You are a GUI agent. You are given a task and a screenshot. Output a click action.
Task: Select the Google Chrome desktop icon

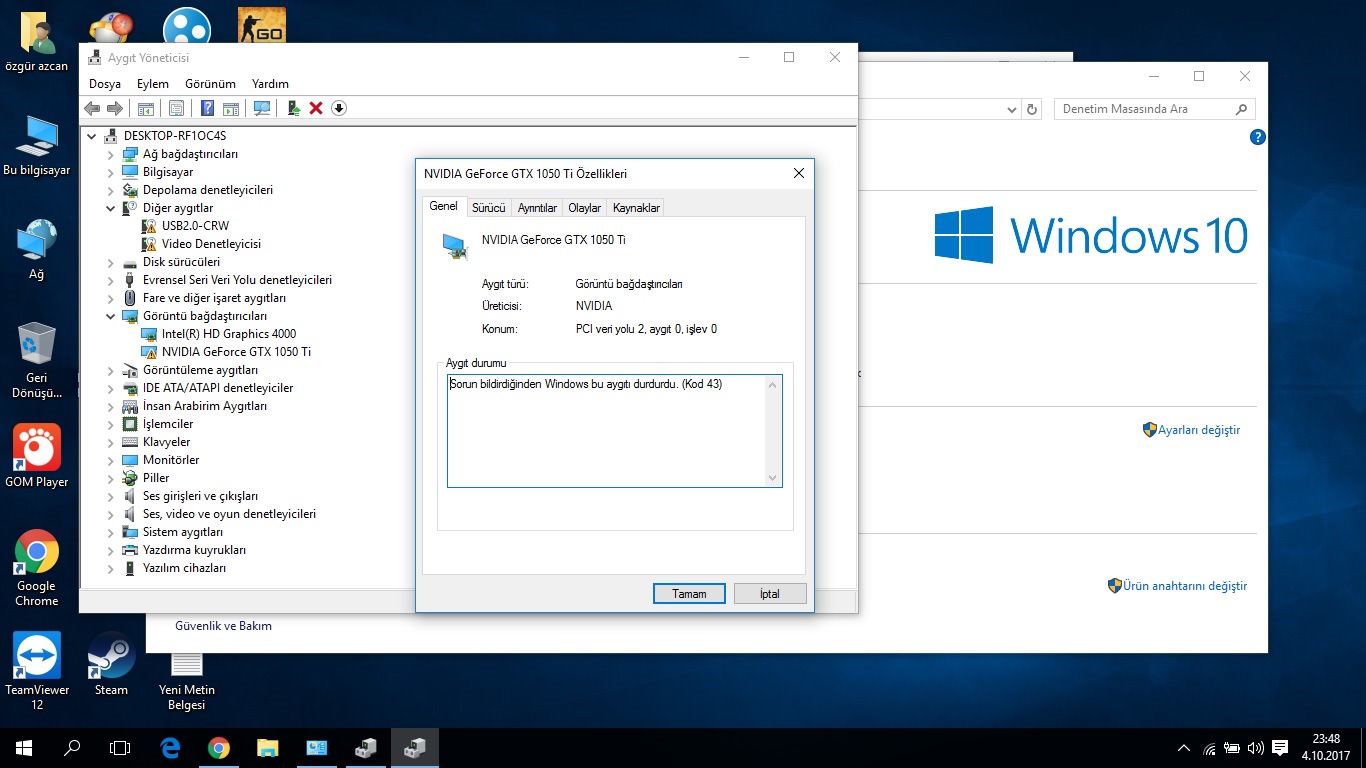point(37,567)
